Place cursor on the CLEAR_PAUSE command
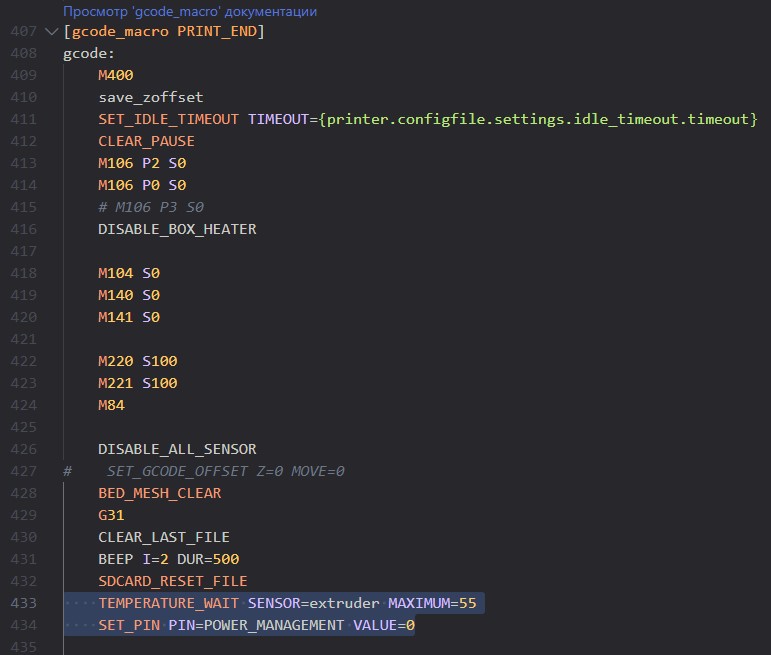Viewport: 771px width, 655px height. [146, 142]
